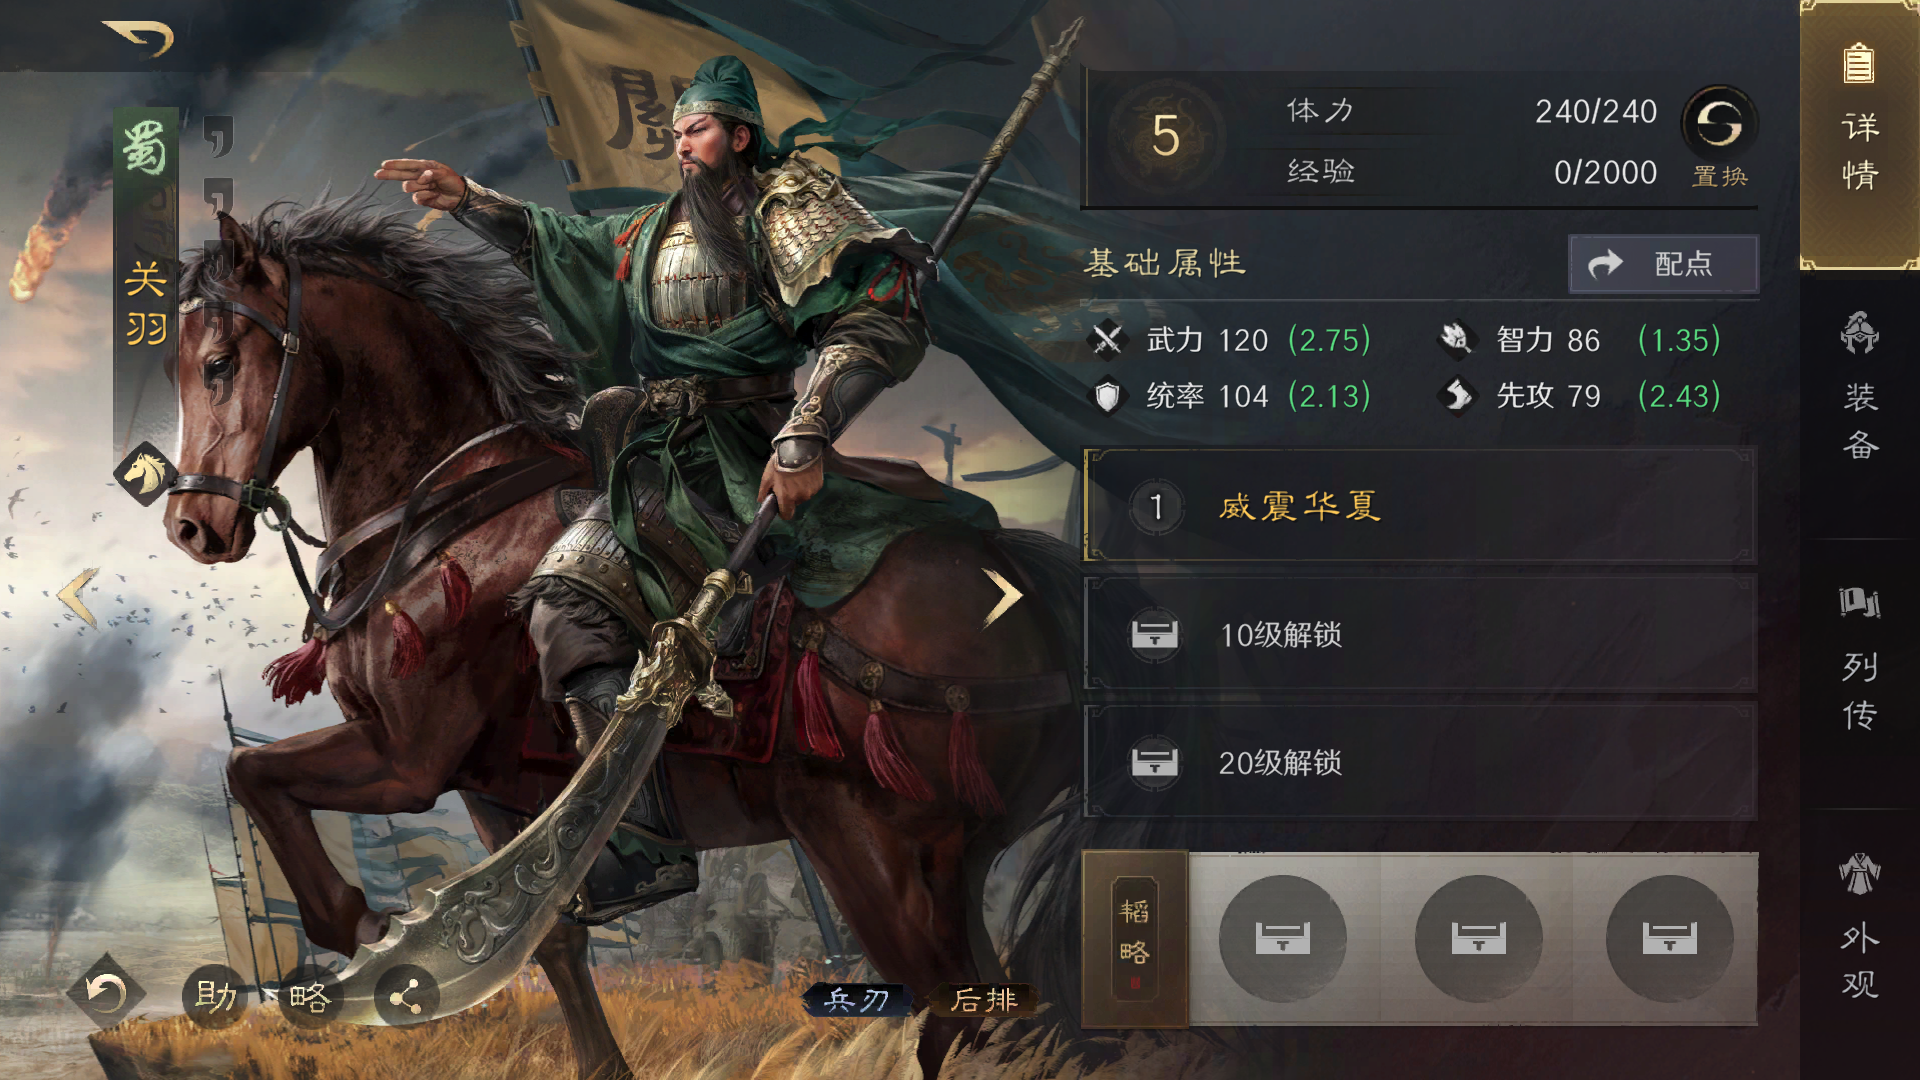
Task: Tap the 助 round icon
Action: 215,996
